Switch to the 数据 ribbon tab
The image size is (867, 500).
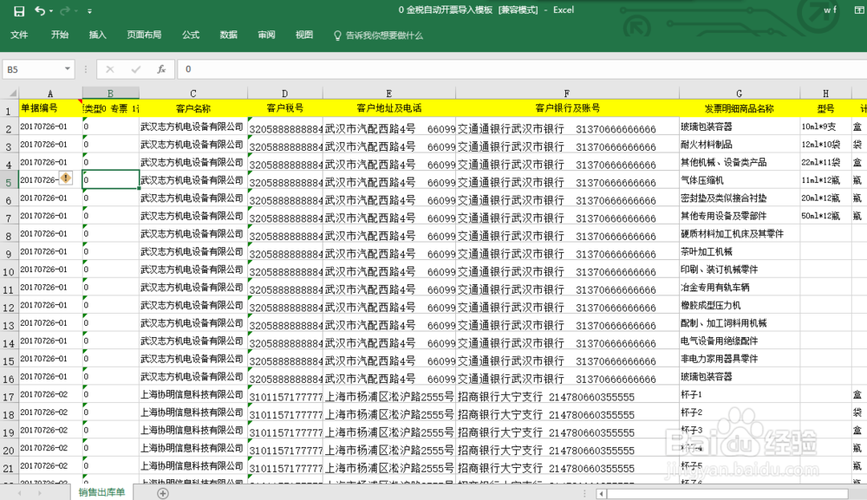click(228, 35)
